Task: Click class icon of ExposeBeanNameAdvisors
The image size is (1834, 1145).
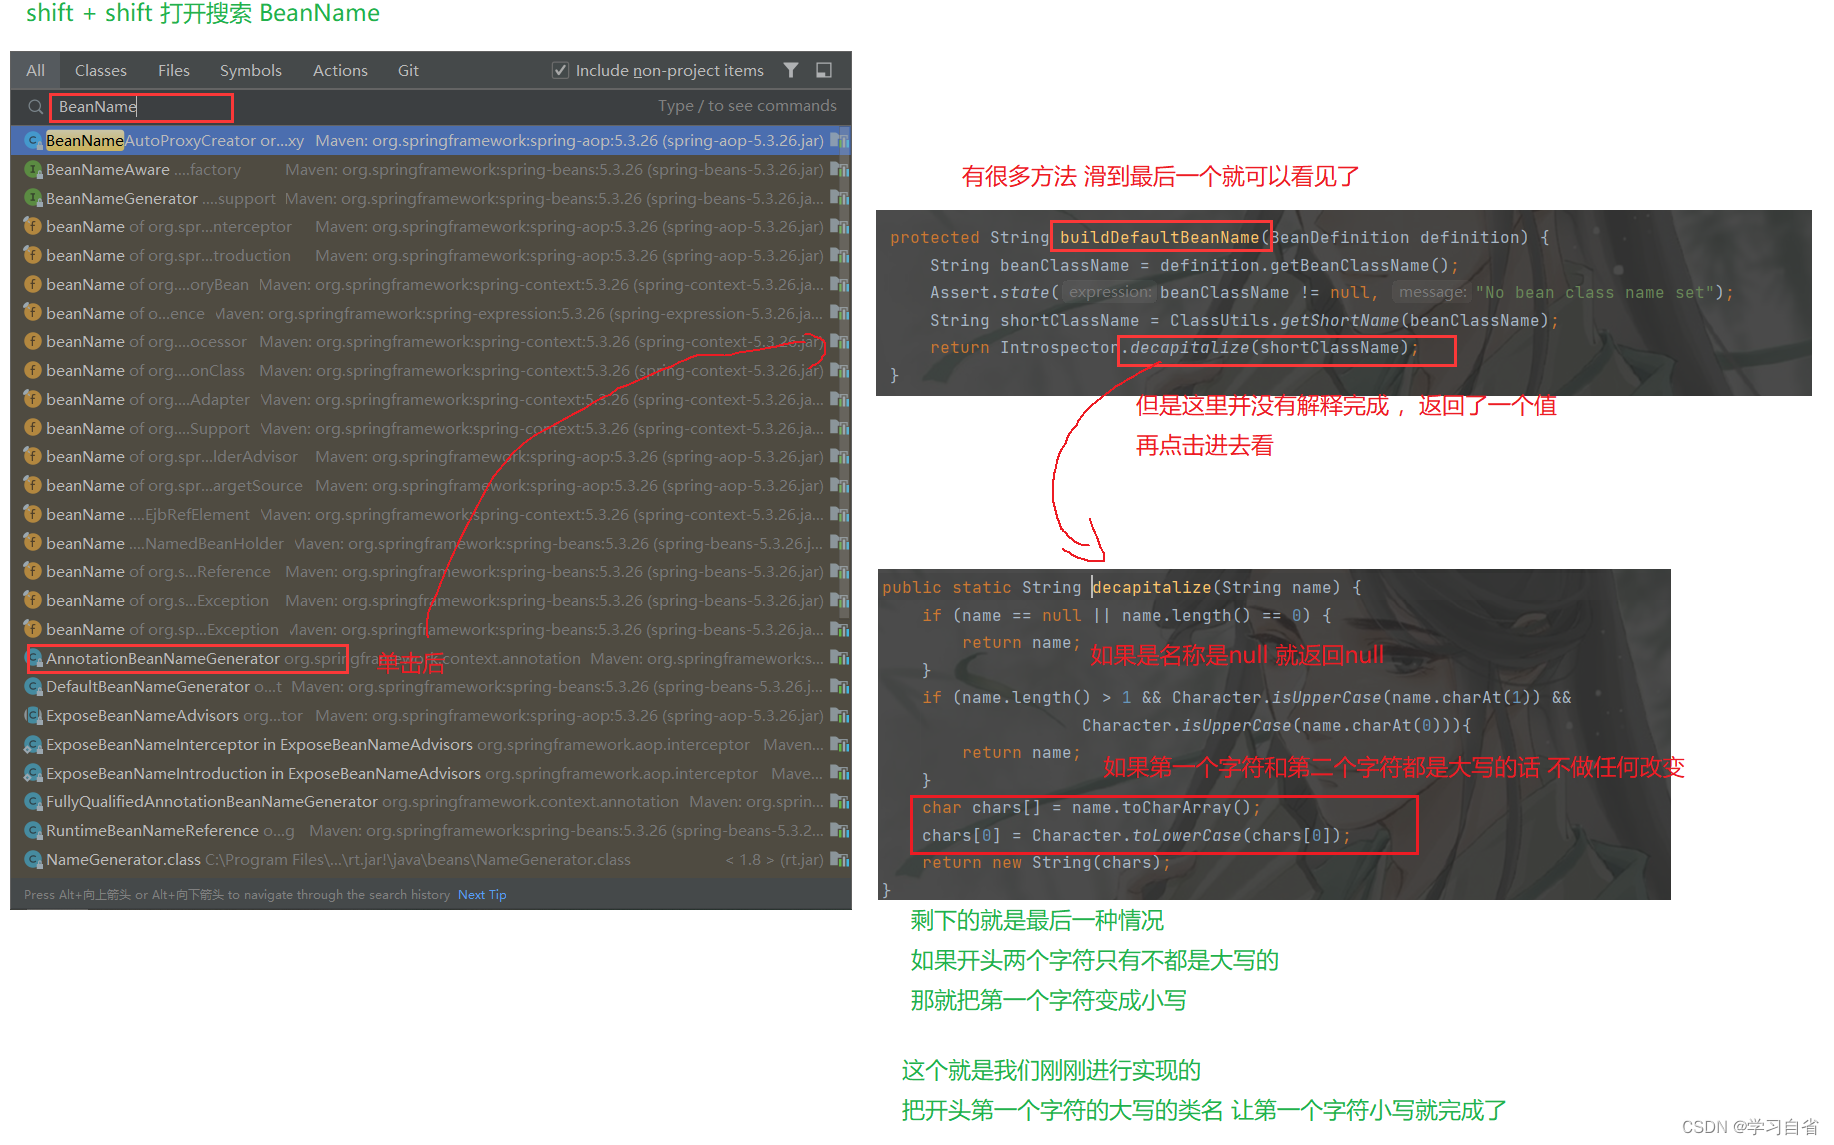Action: click(x=33, y=716)
